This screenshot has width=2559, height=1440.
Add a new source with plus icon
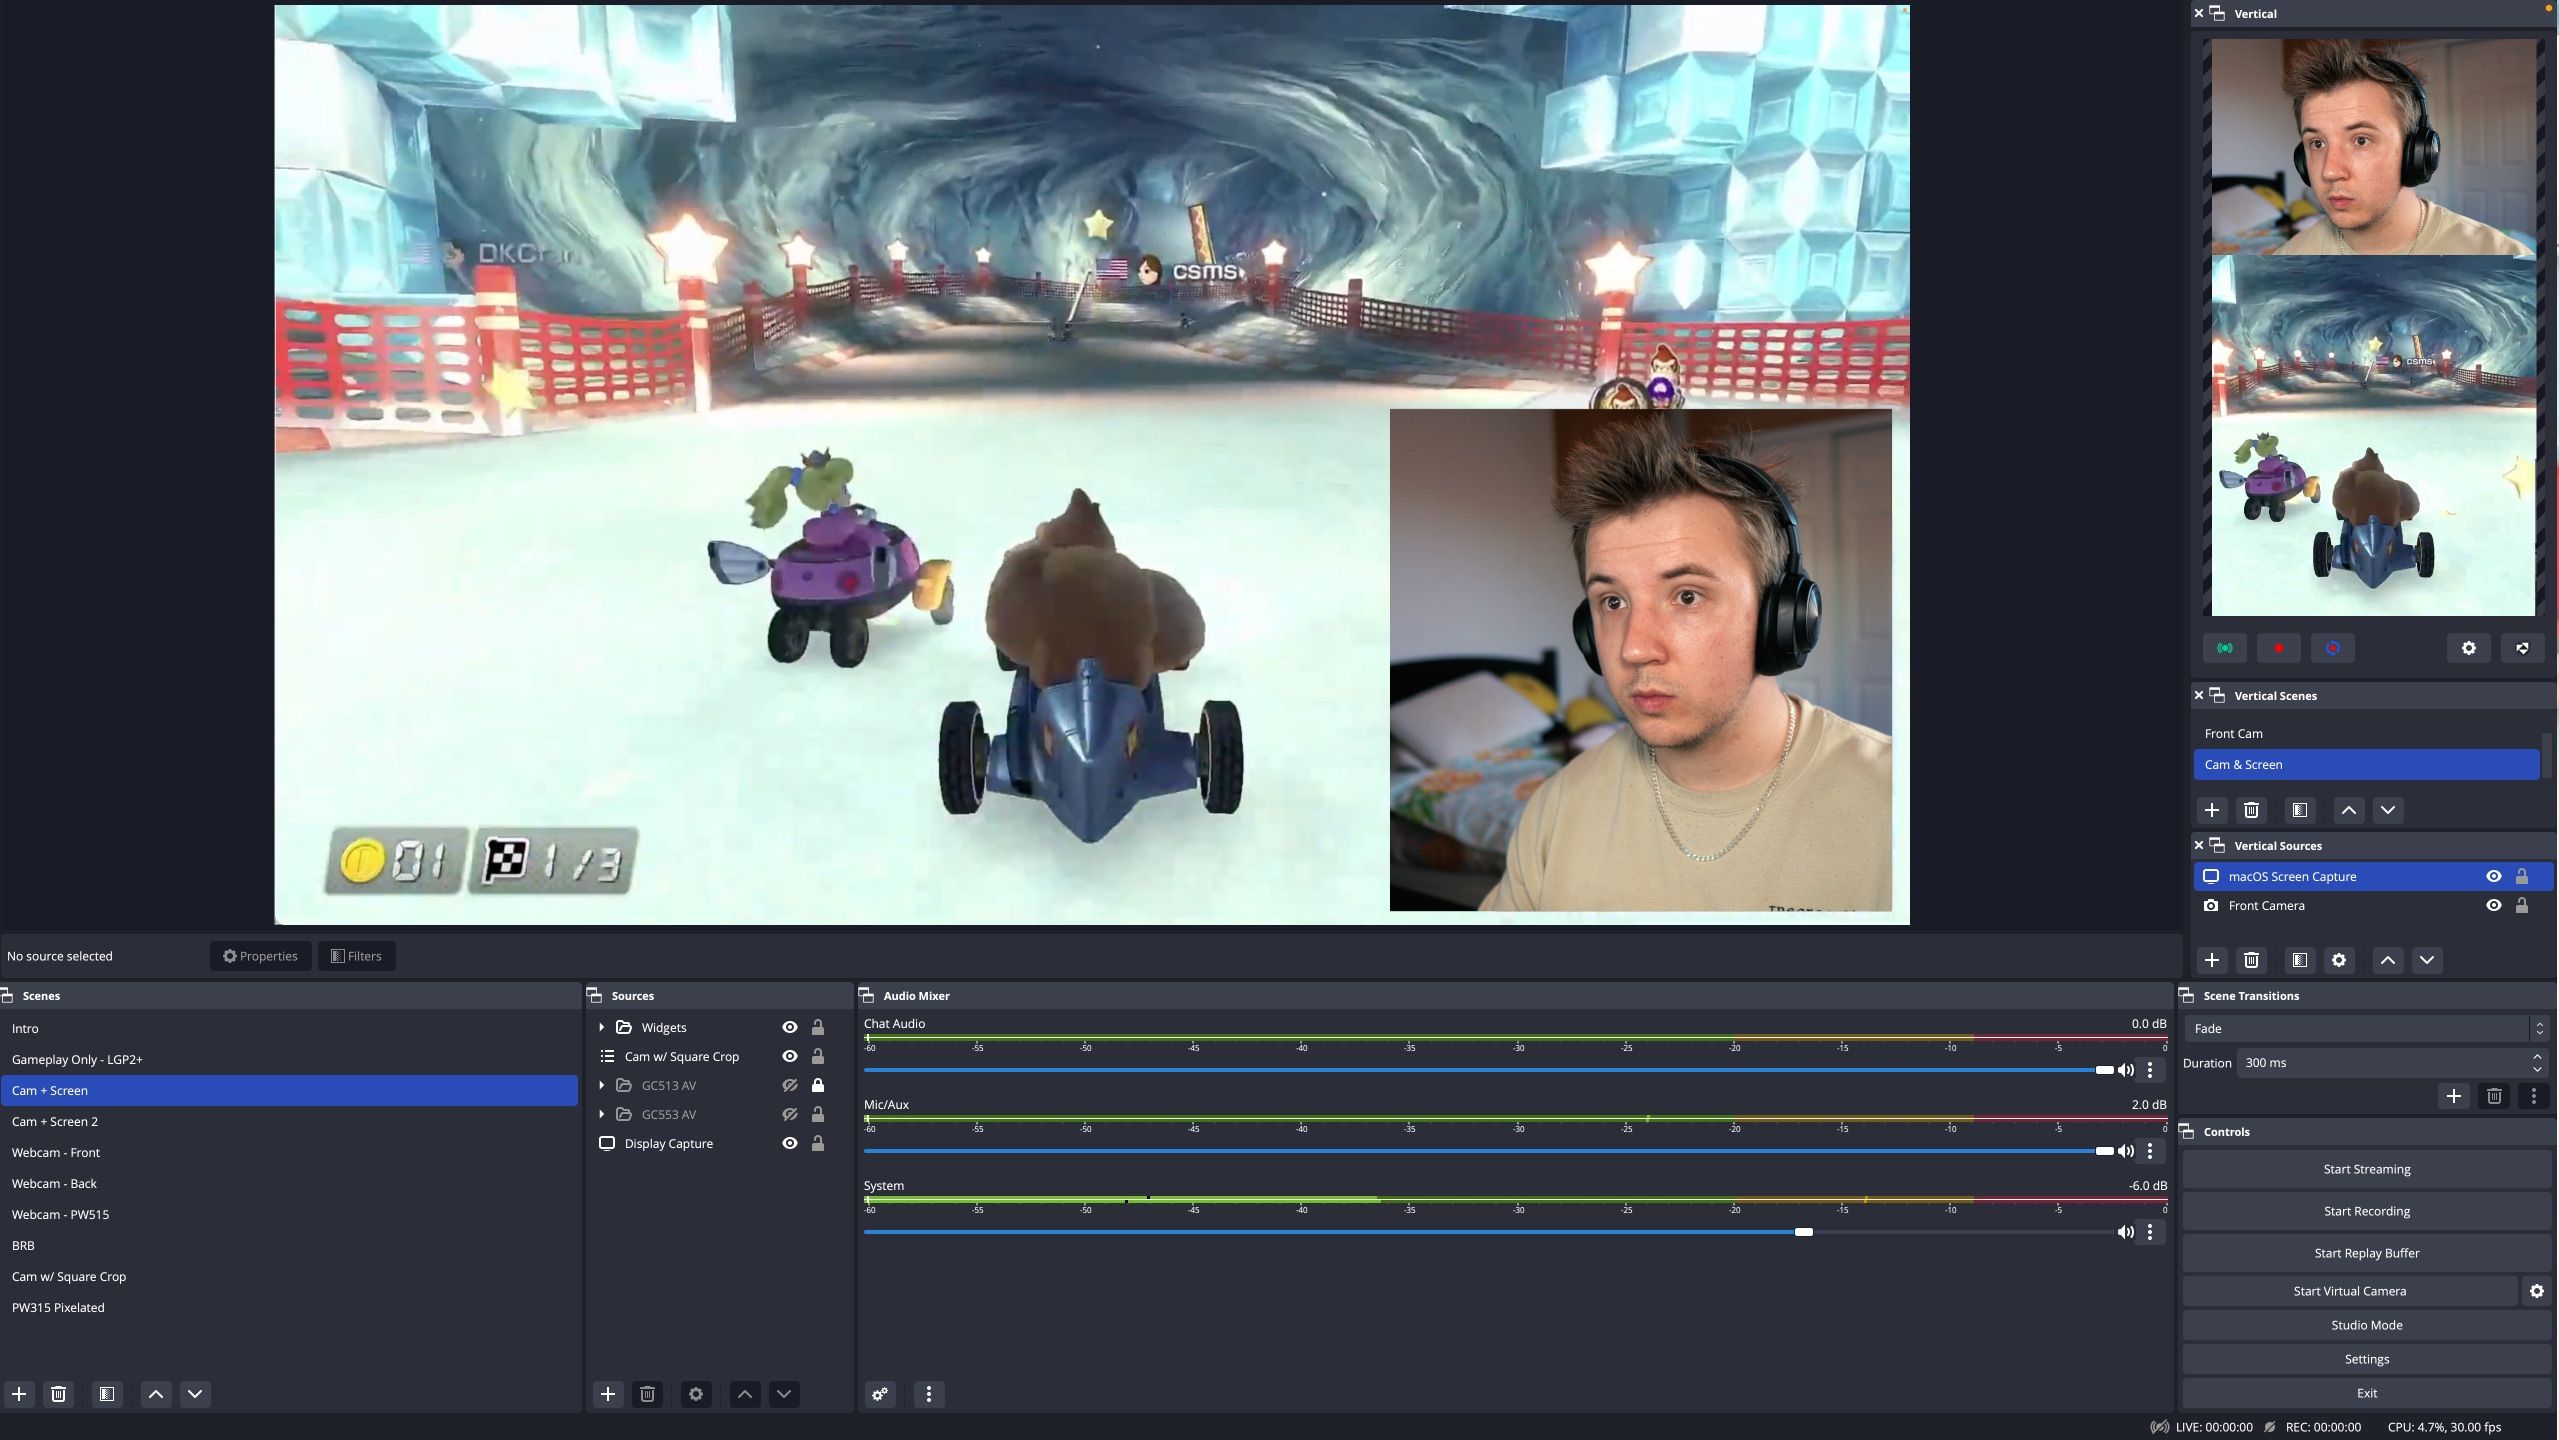pos(608,1394)
